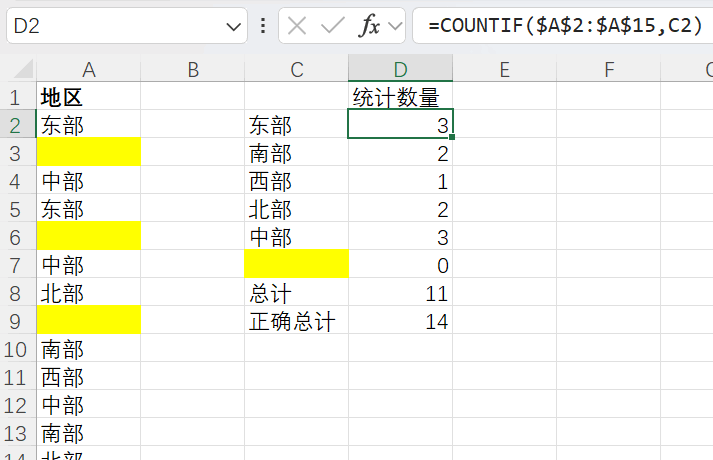Screen dimensions: 713x460
Task: Select row 2 header
Action: [x=18, y=125]
